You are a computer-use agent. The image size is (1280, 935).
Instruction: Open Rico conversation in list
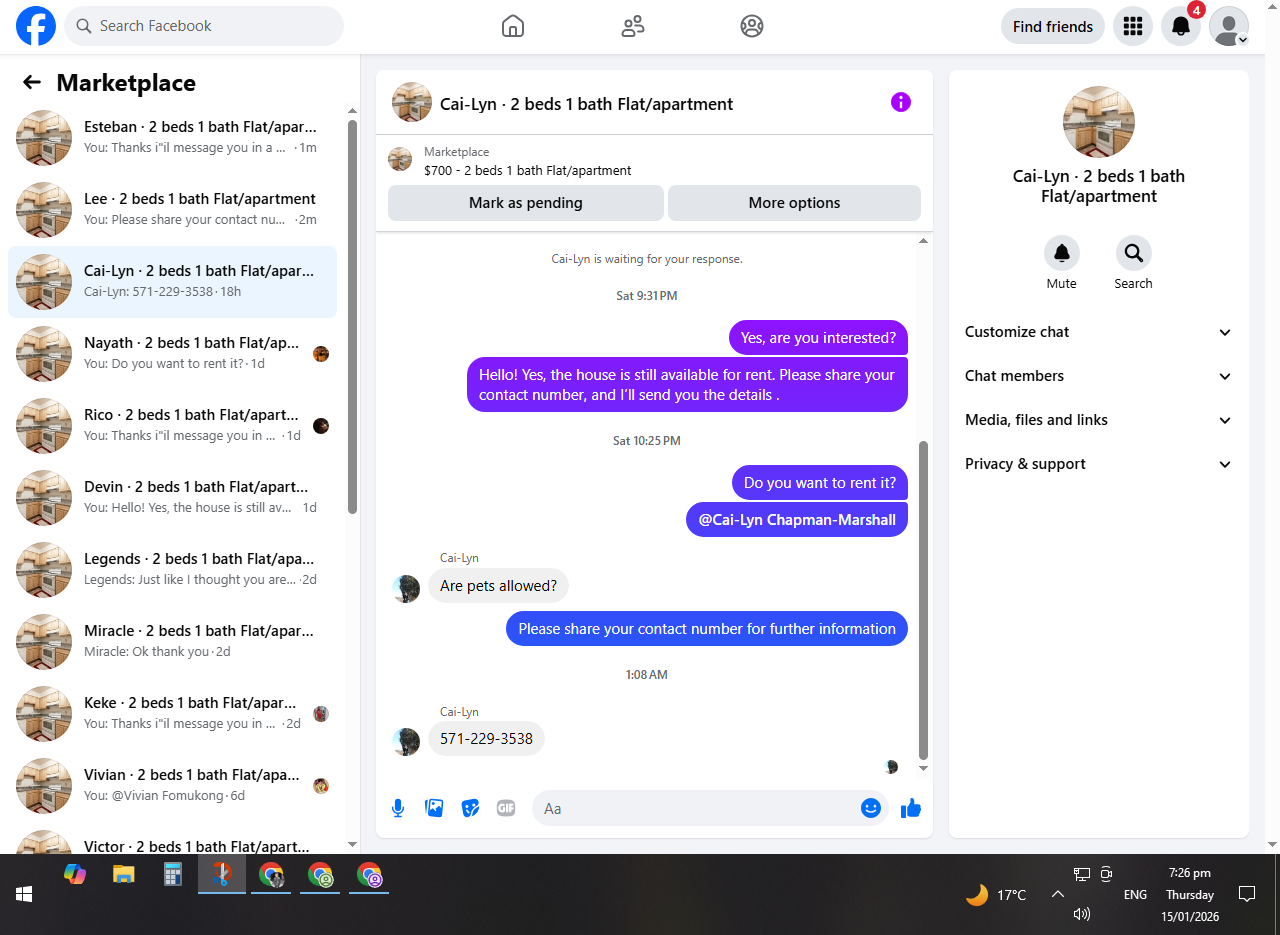172,426
